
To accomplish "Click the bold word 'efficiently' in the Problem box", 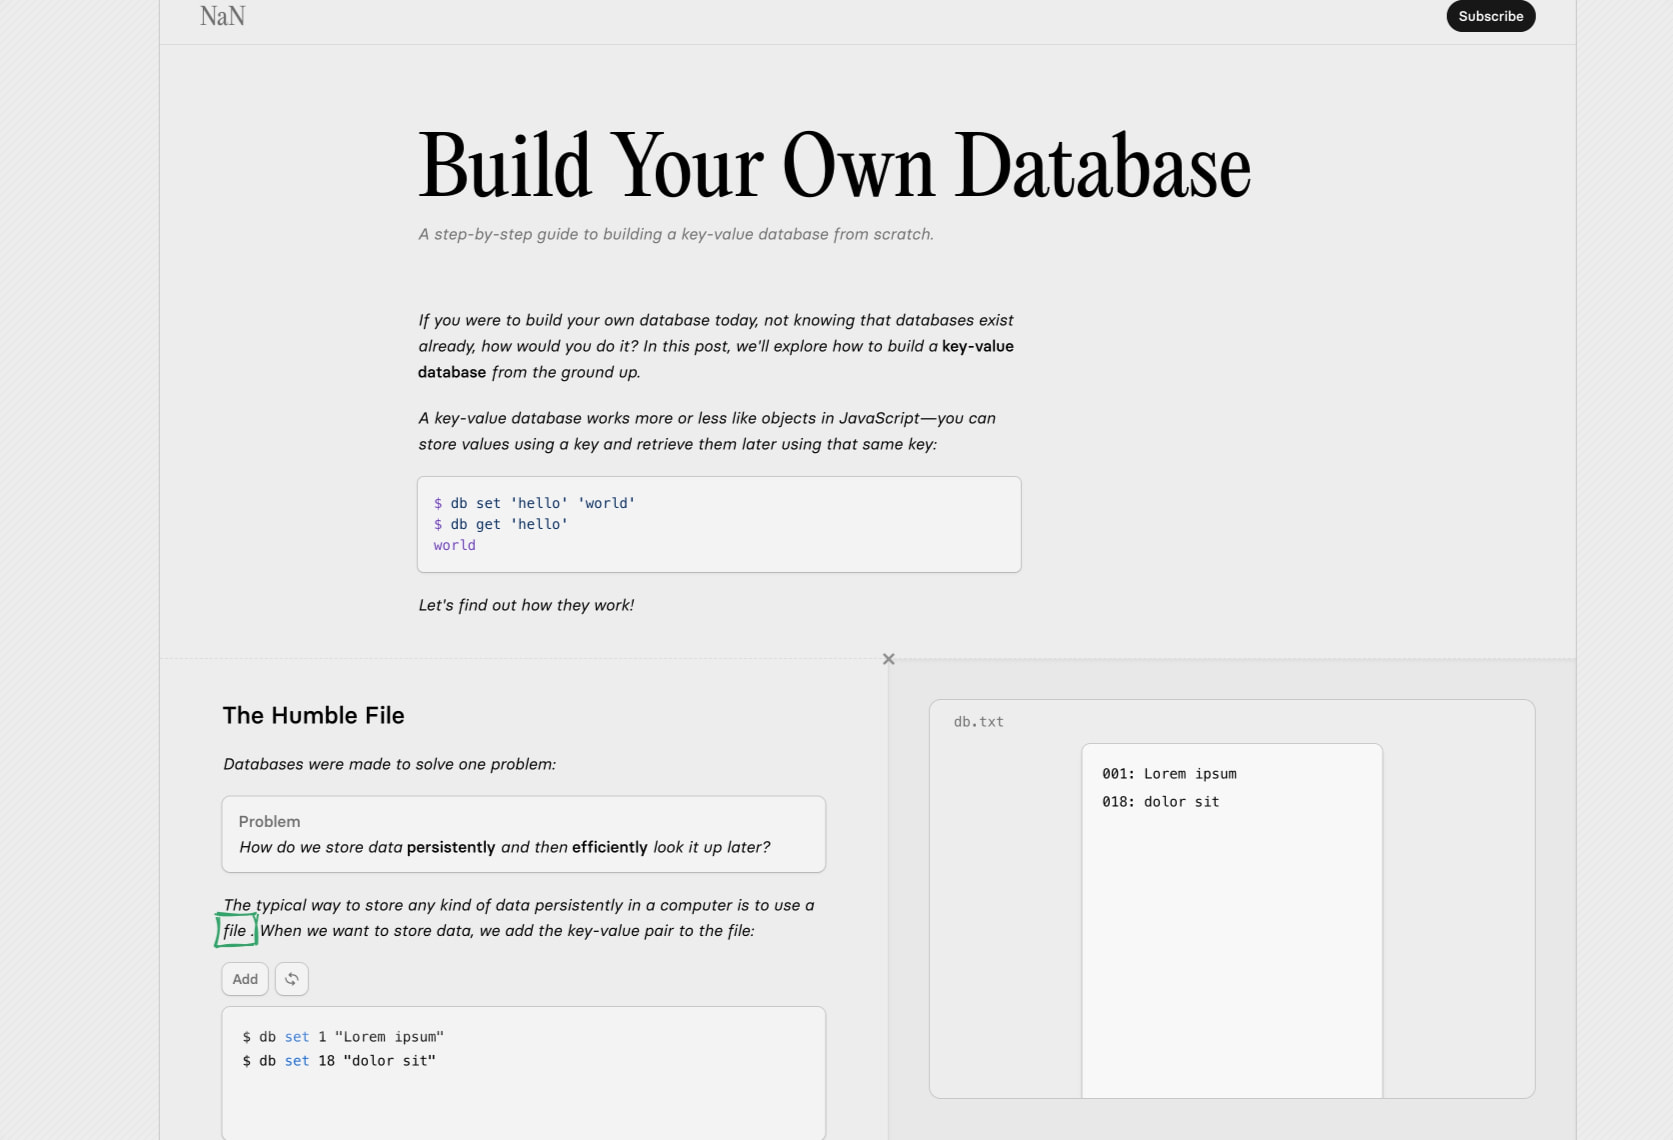I will point(610,847).
